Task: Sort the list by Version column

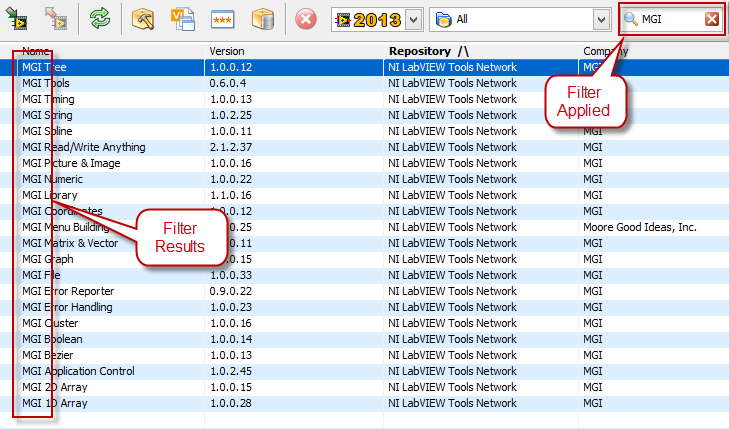Action: tap(226, 50)
